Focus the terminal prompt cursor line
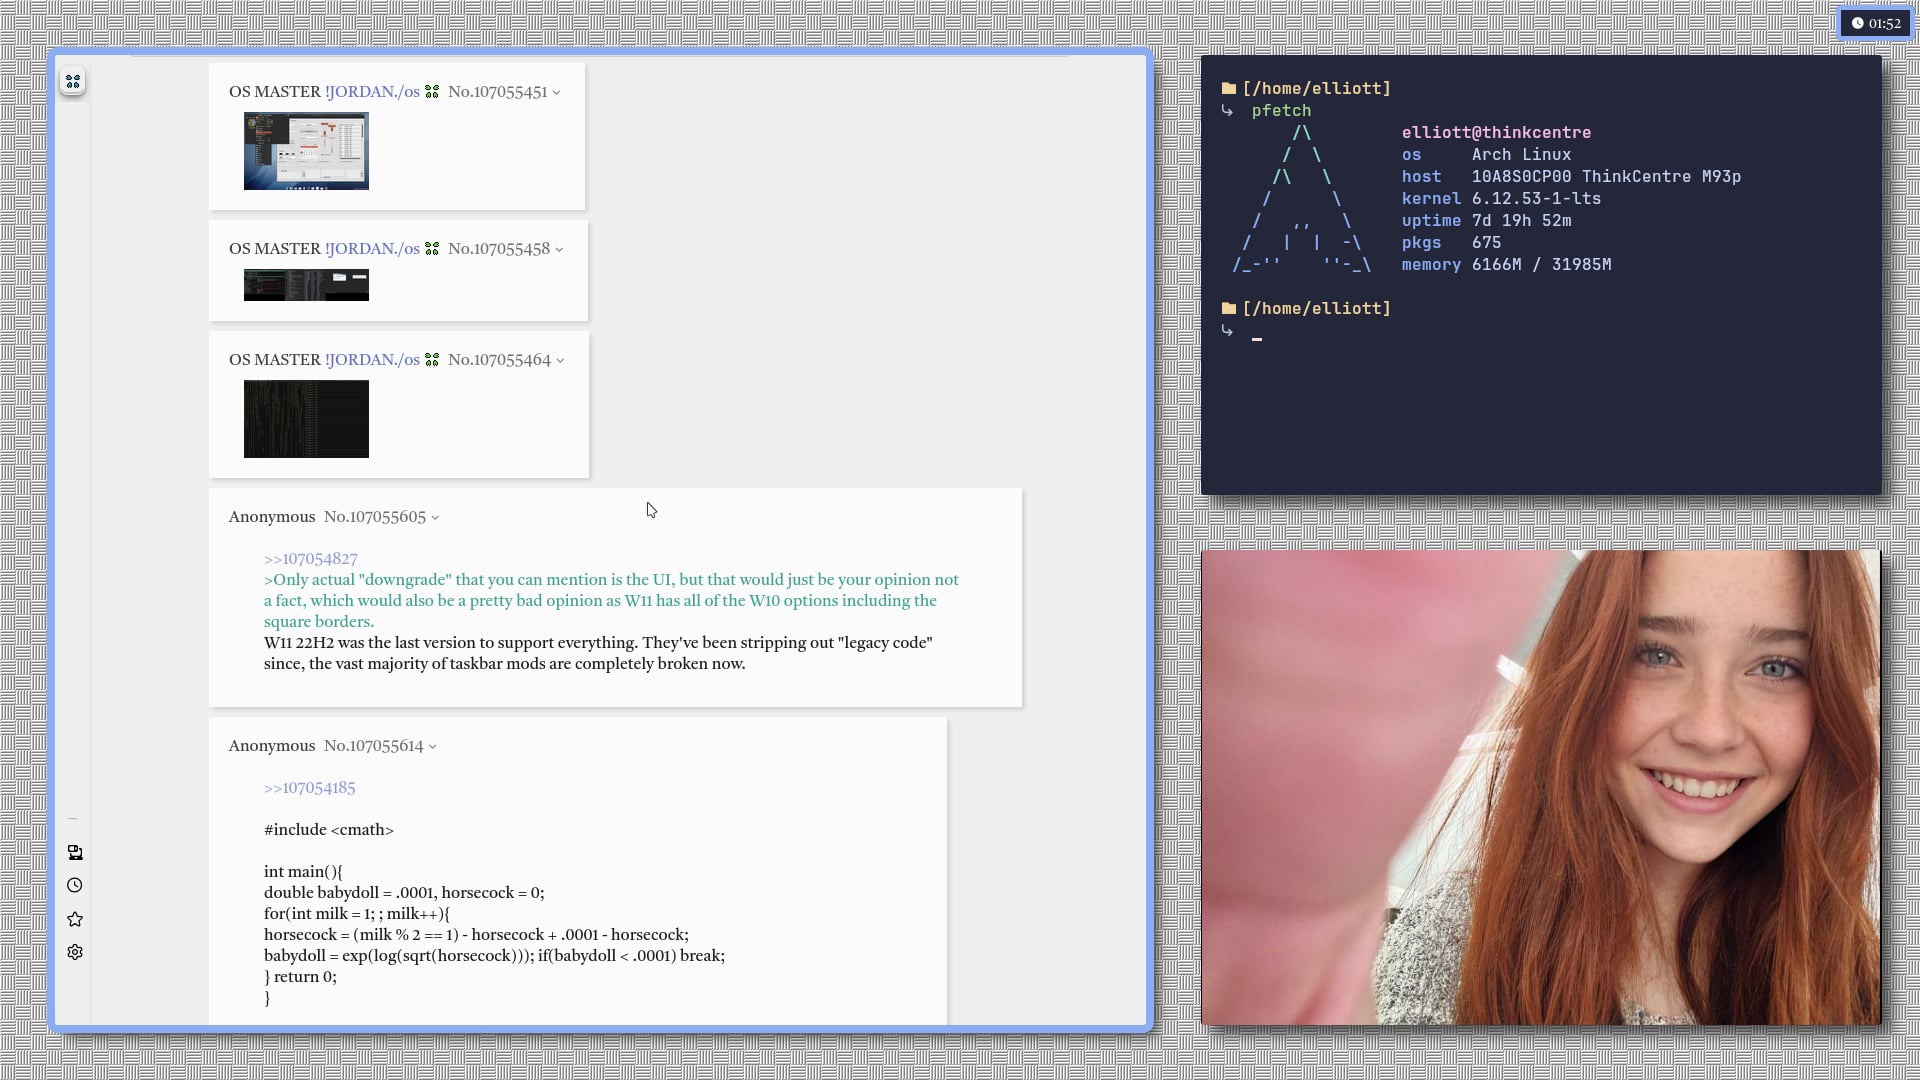This screenshot has width=1920, height=1080. coord(1257,339)
